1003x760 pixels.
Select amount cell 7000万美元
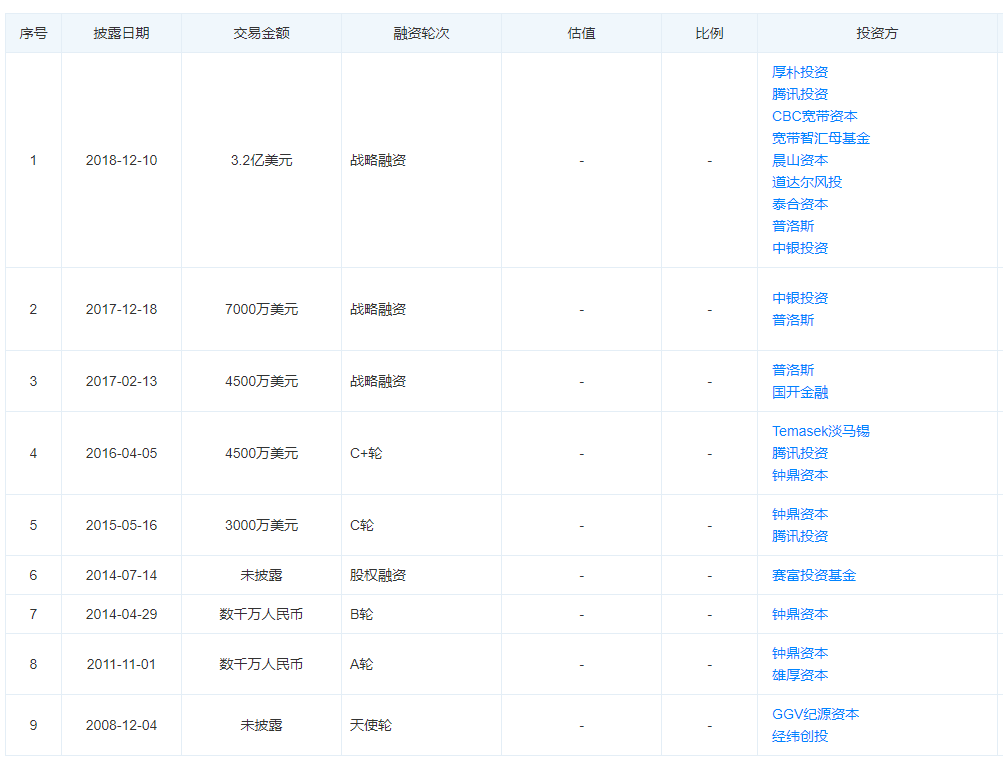tap(262, 310)
